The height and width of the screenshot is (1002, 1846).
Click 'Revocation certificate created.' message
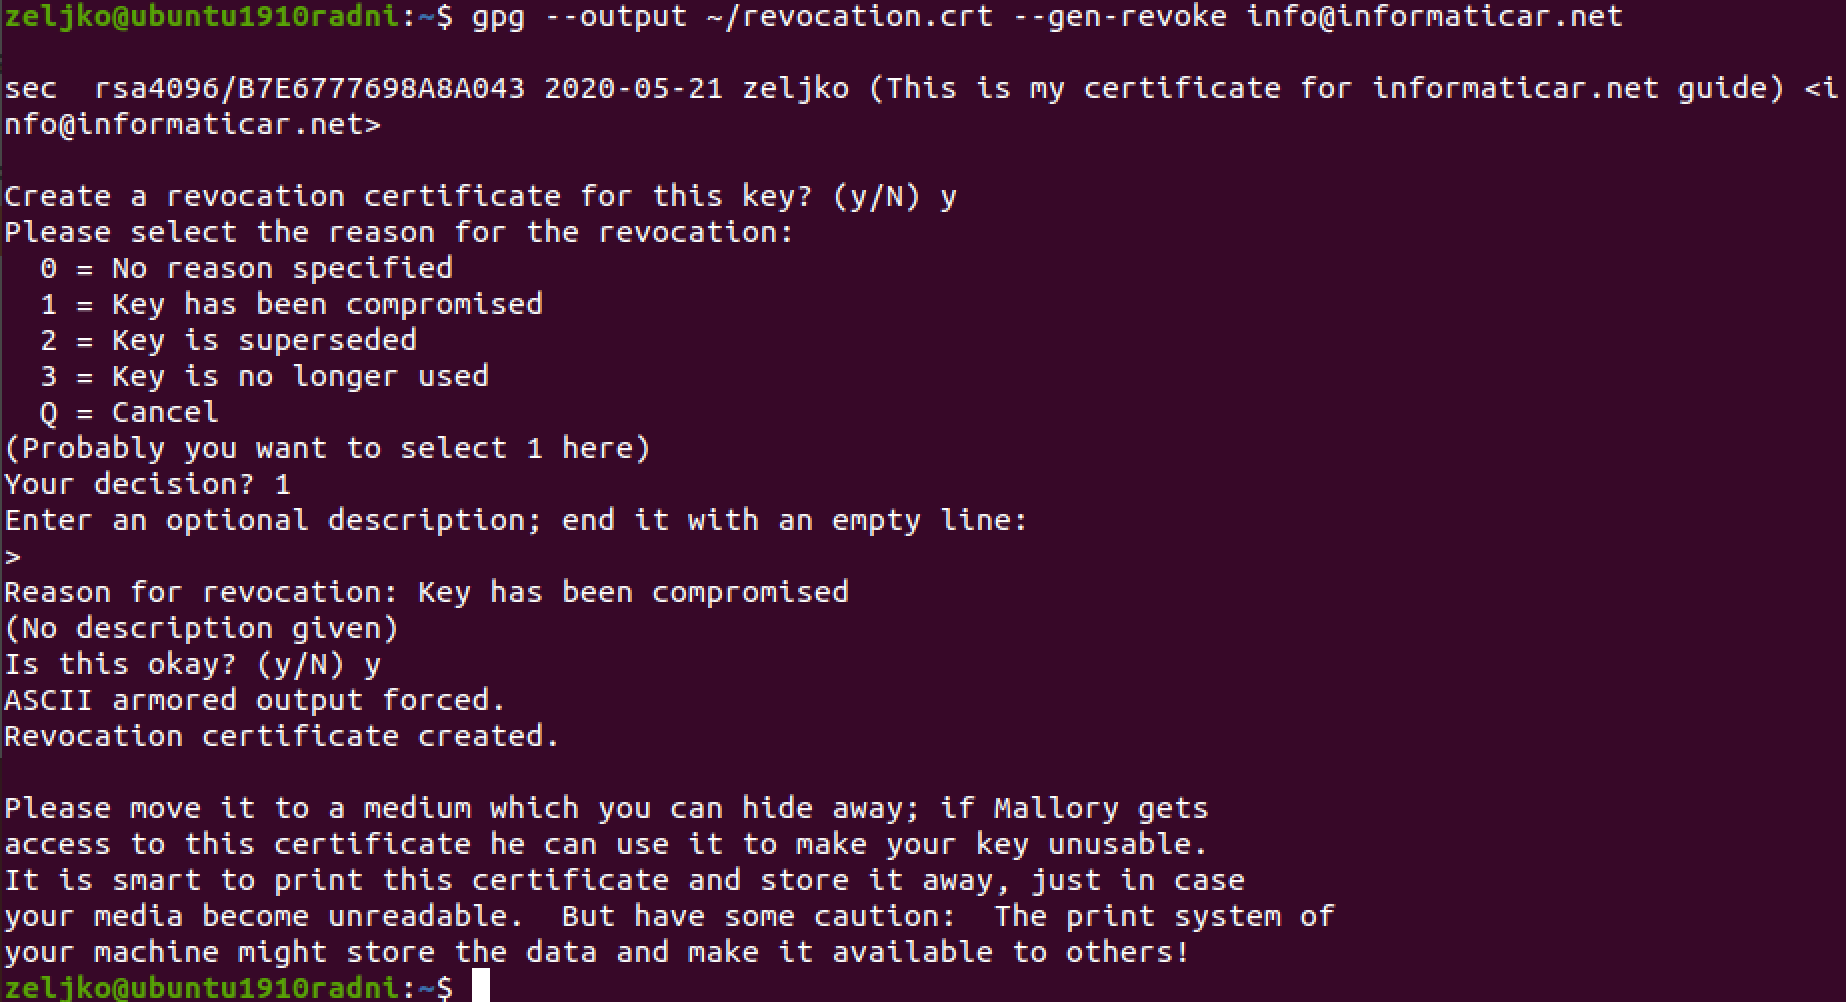282,736
